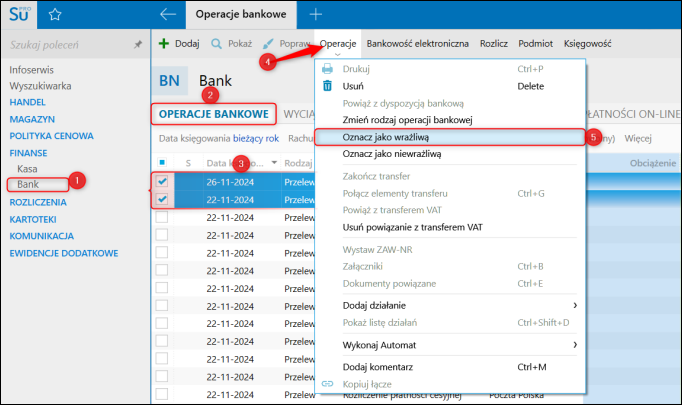Screen dimensions: 682x405
Task: Go back using the left arrow
Action: click(x=167, y=14)
